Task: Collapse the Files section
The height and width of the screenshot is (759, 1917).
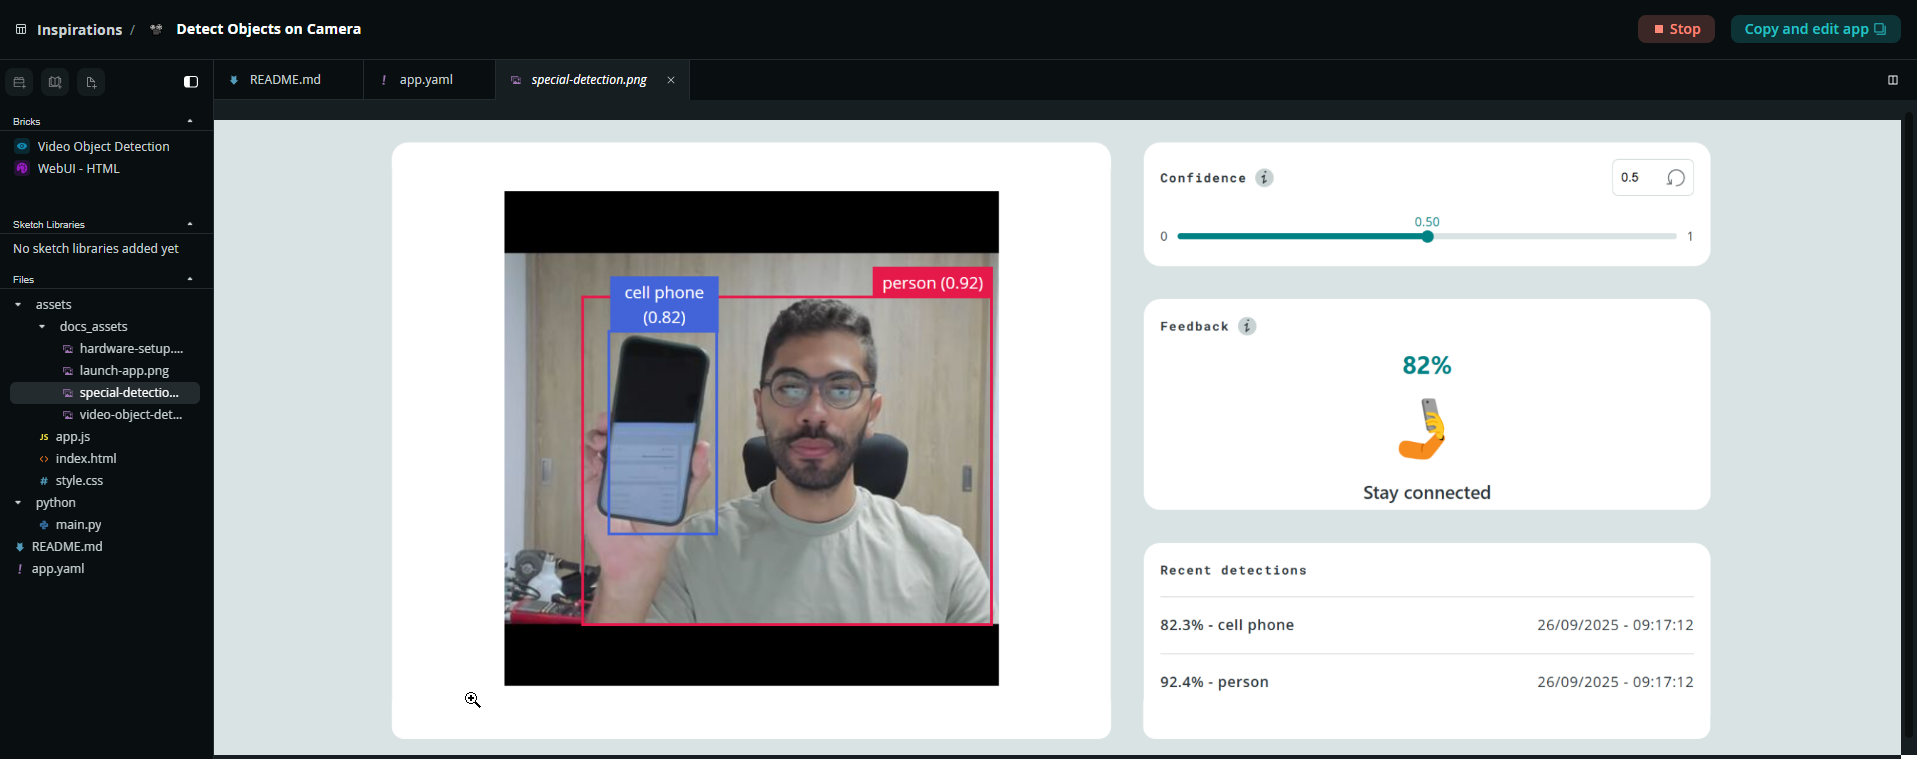Action: click(x=190, y=279)
